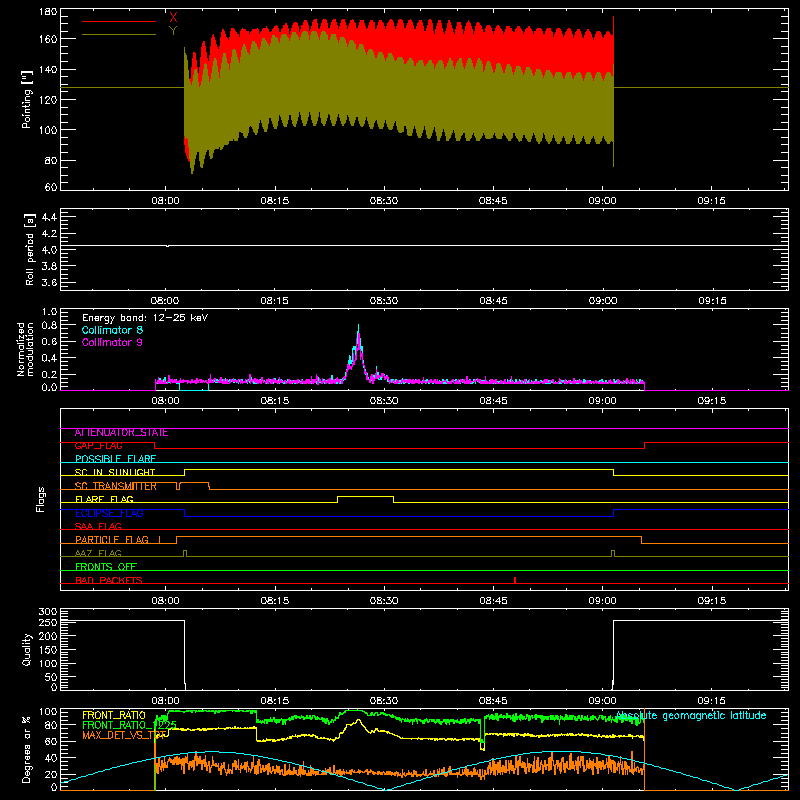This screenshot has width=800, height=800.
Task: Click the magenta 'Collimator 9' legend label
Action: (x=112, y=342)
